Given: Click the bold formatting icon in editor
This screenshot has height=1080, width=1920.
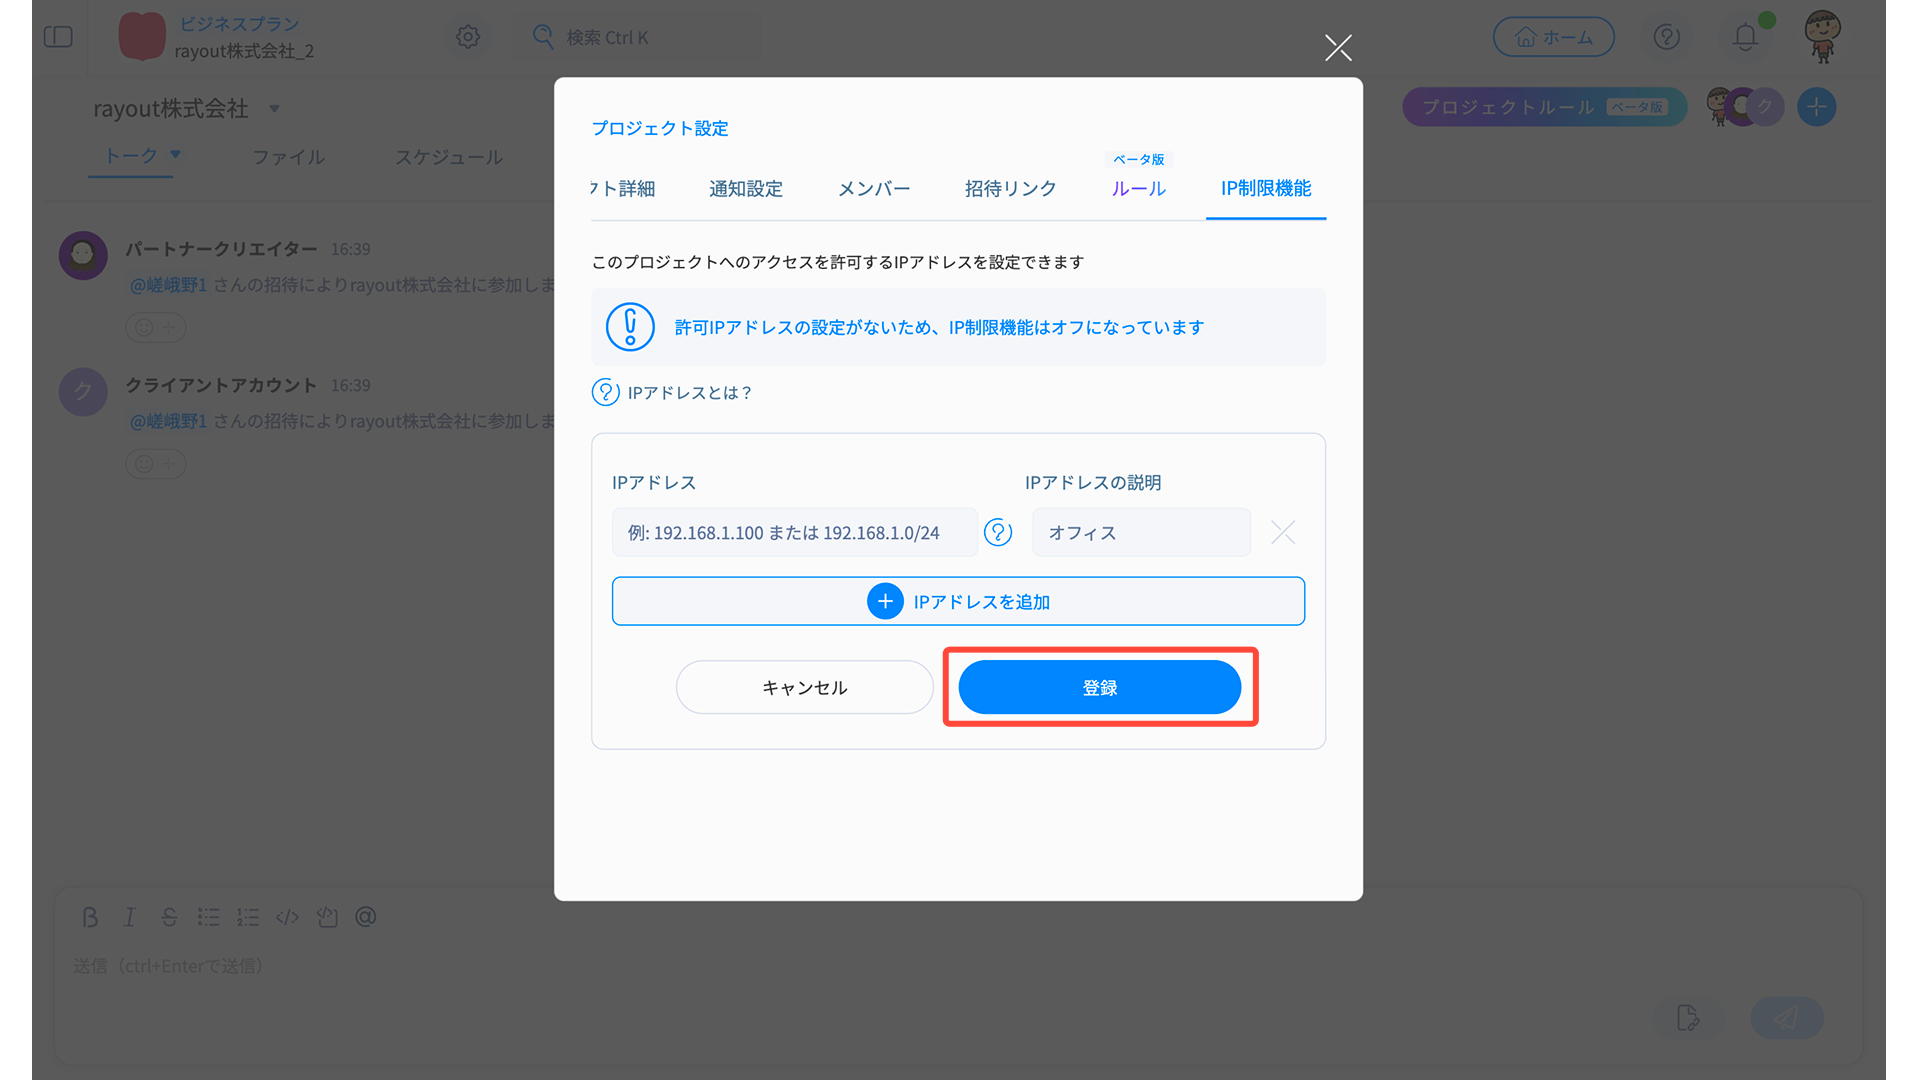Looking at the screenshot, I should point(90,917).
